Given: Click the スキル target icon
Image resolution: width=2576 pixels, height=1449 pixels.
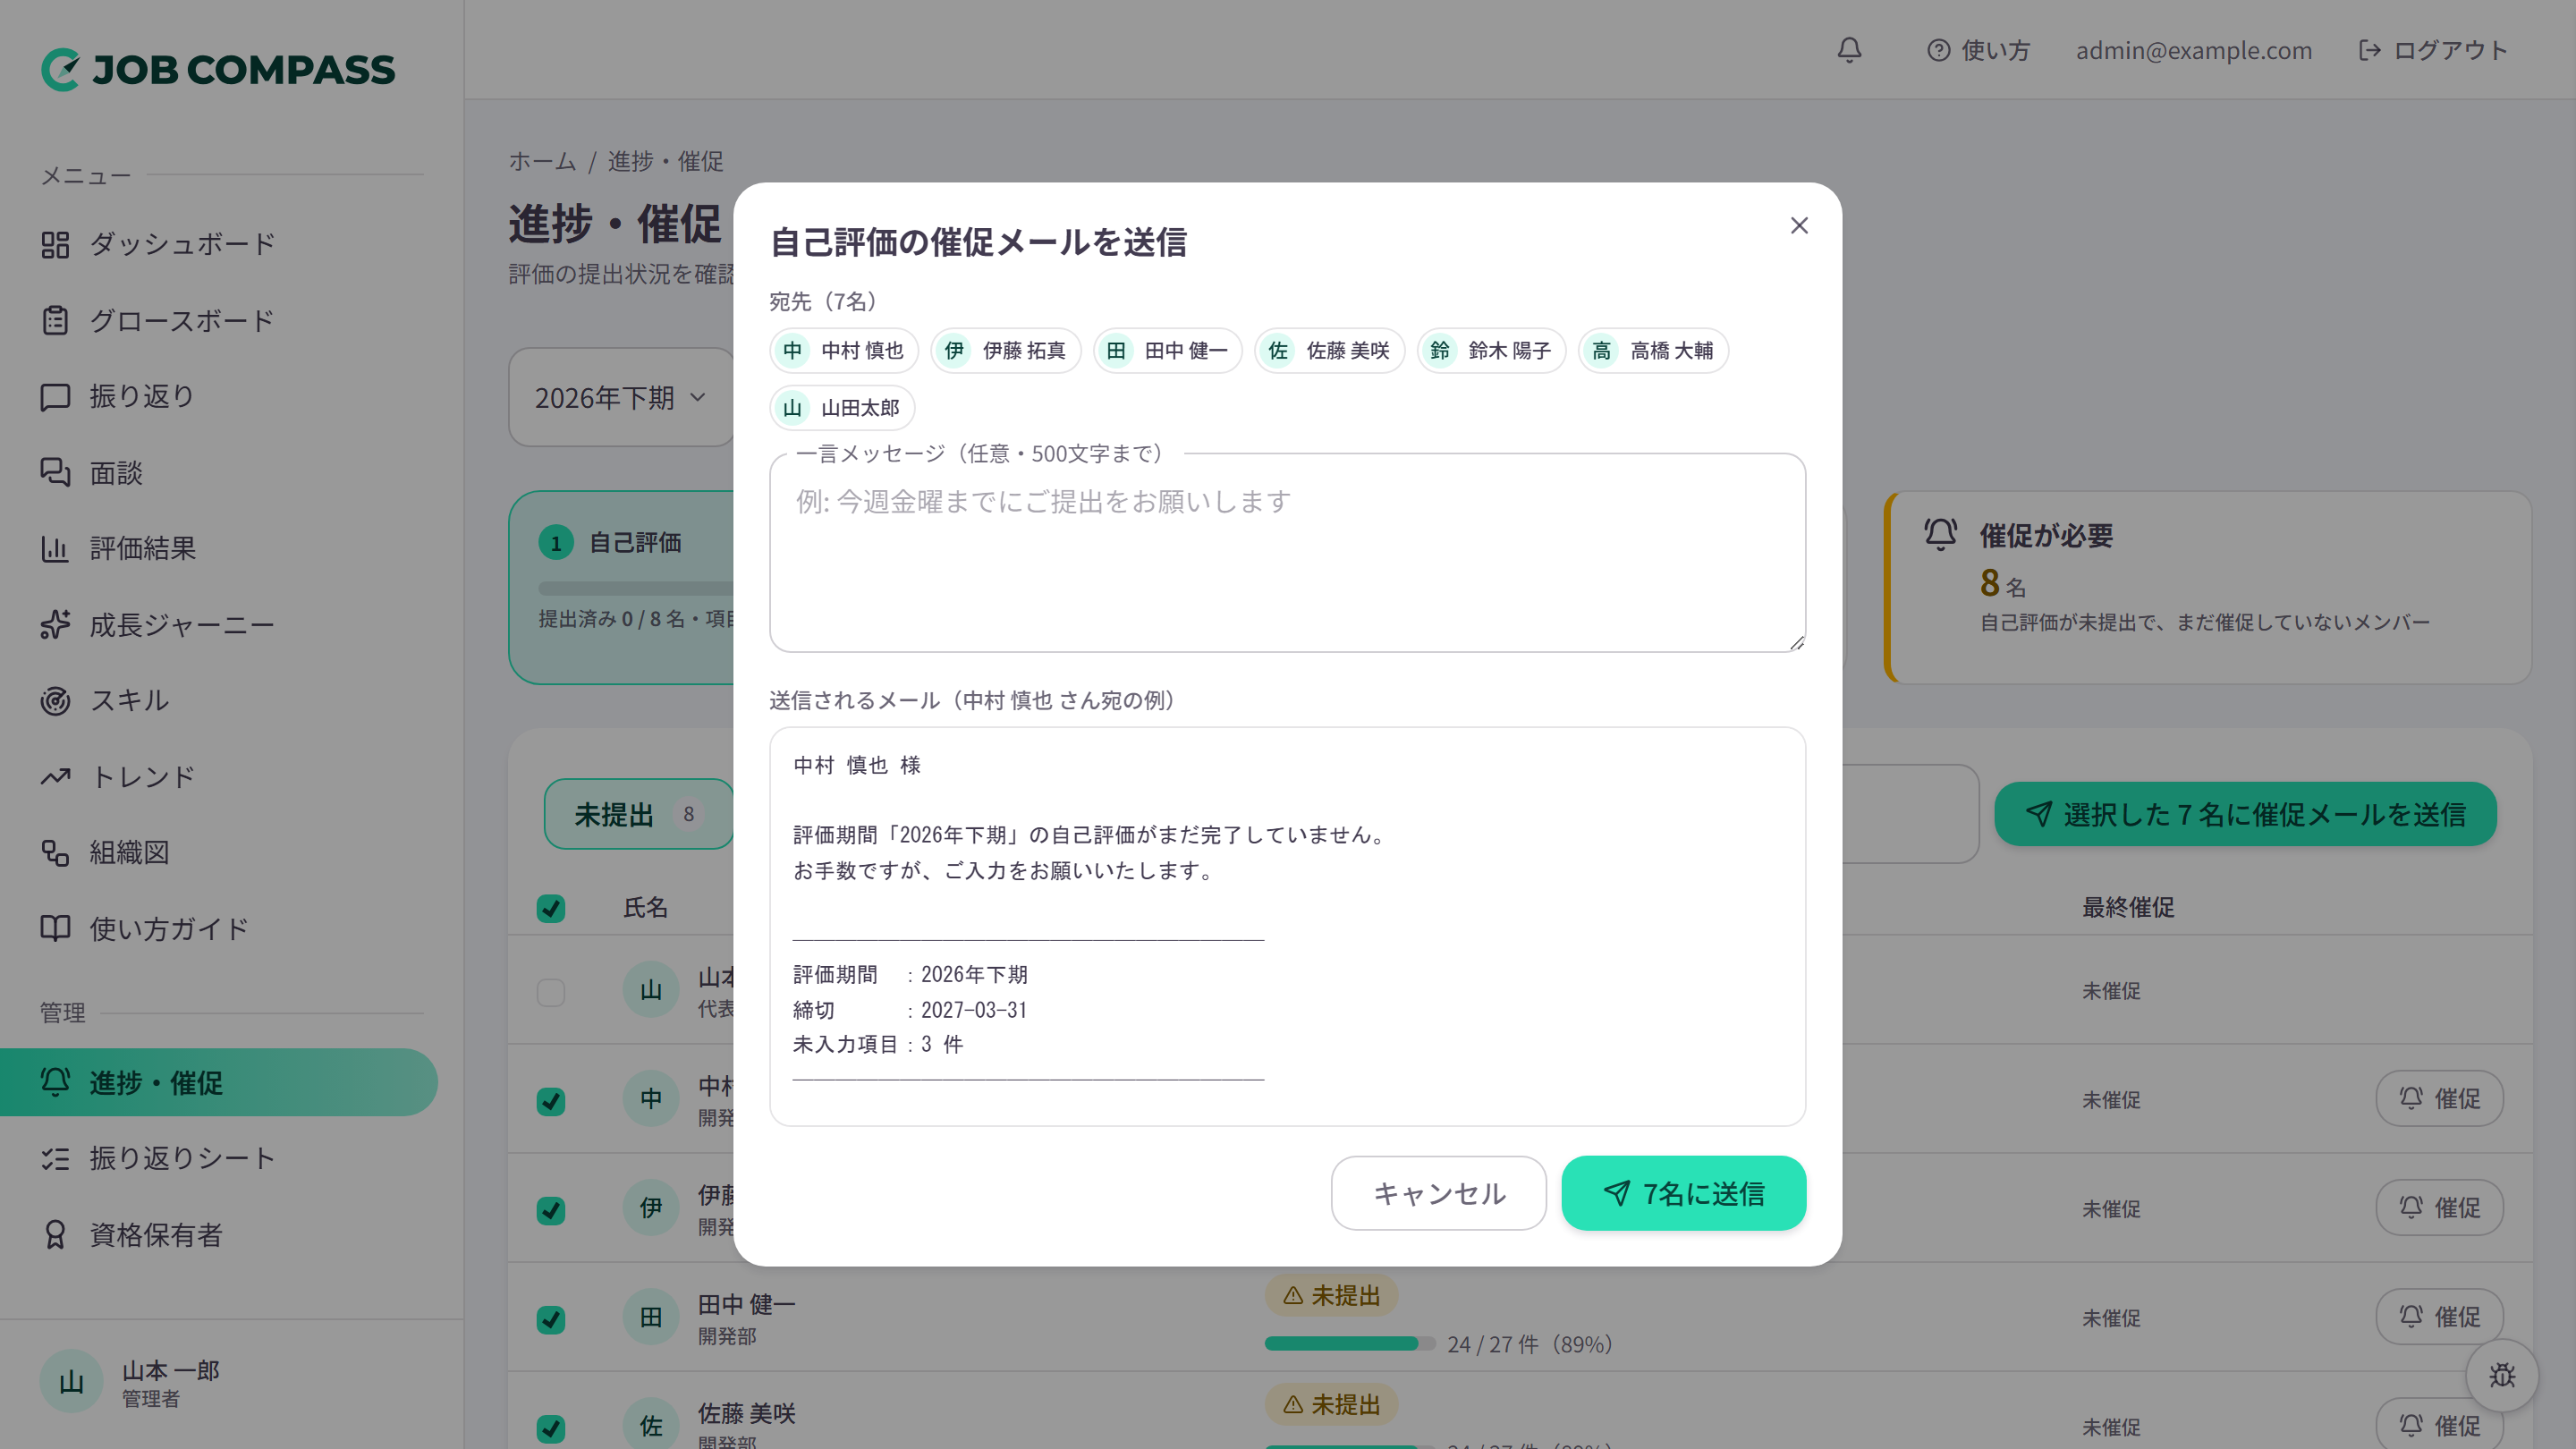Looking at the screenshot, I should coord(55,700).
